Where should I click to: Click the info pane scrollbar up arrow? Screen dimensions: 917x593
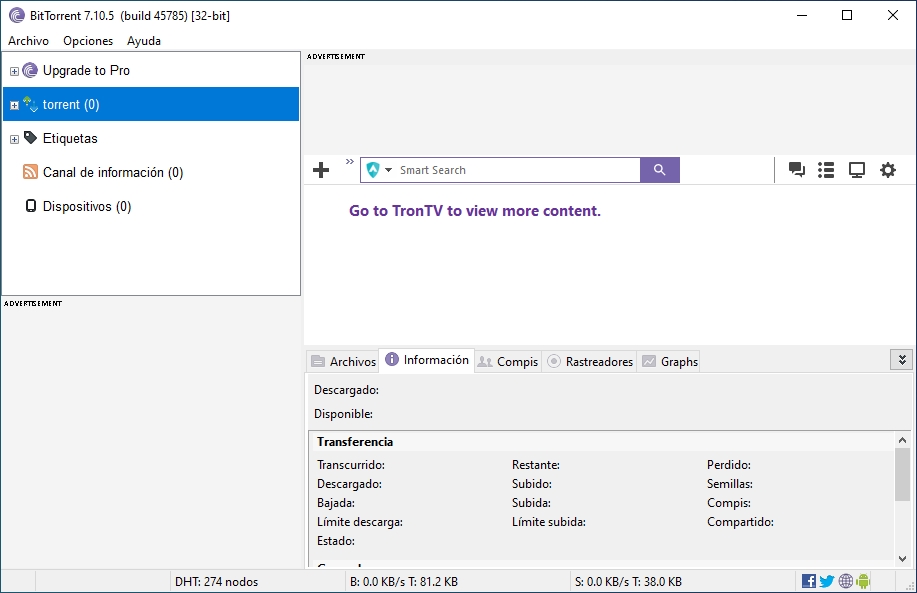[902, 440]
